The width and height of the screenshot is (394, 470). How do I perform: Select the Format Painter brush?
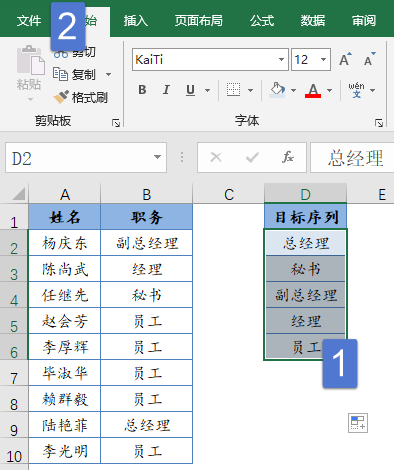pos(81,97)
